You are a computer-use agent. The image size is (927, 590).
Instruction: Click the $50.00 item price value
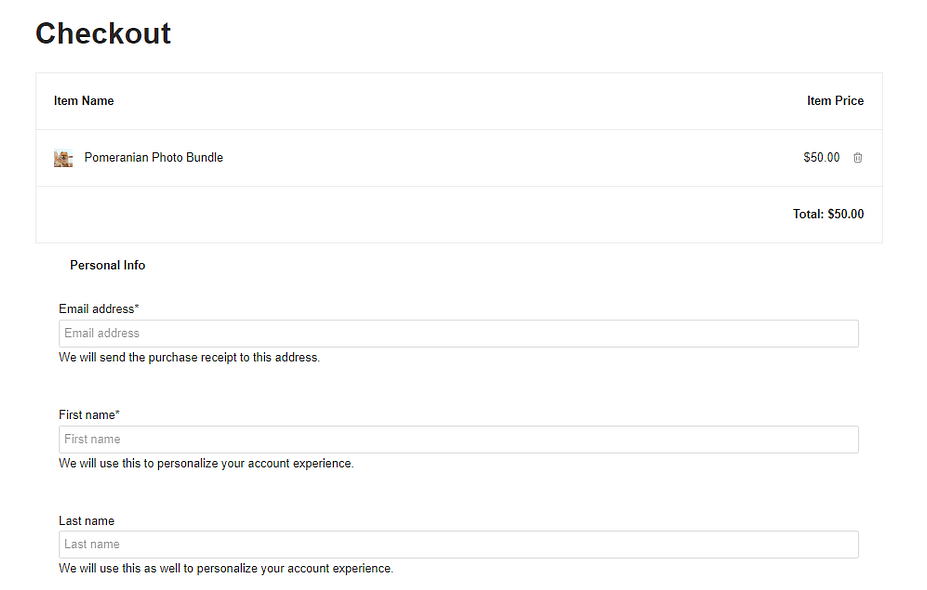click(821, 157)
